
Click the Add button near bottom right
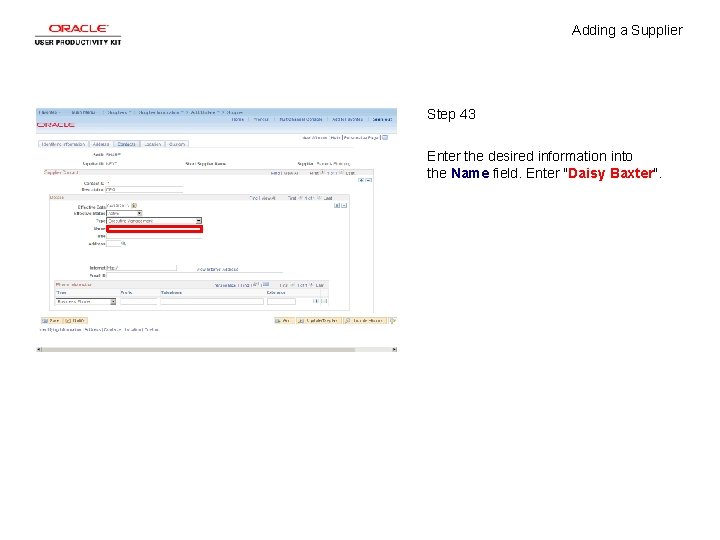283,321
